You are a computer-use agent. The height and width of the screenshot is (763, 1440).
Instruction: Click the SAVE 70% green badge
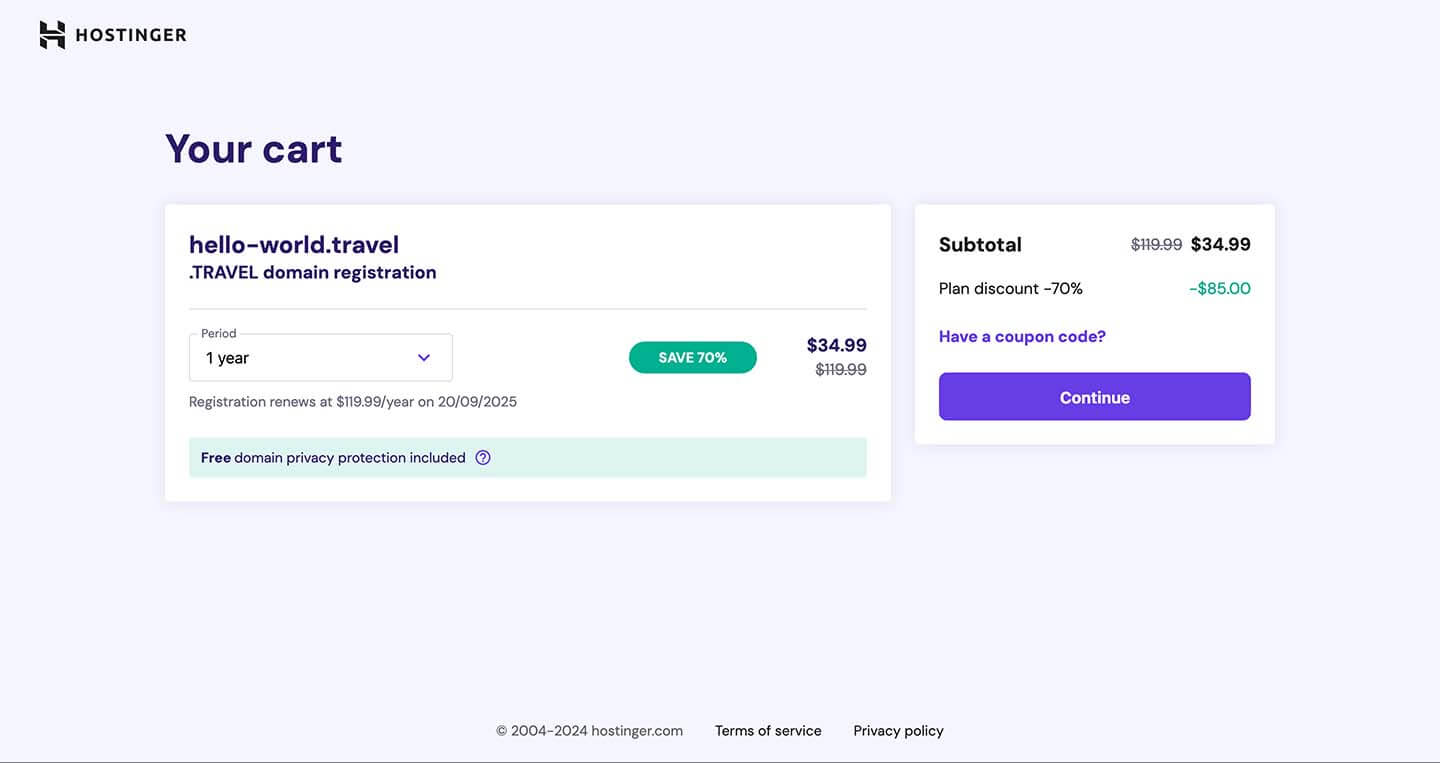pos(693,358)
